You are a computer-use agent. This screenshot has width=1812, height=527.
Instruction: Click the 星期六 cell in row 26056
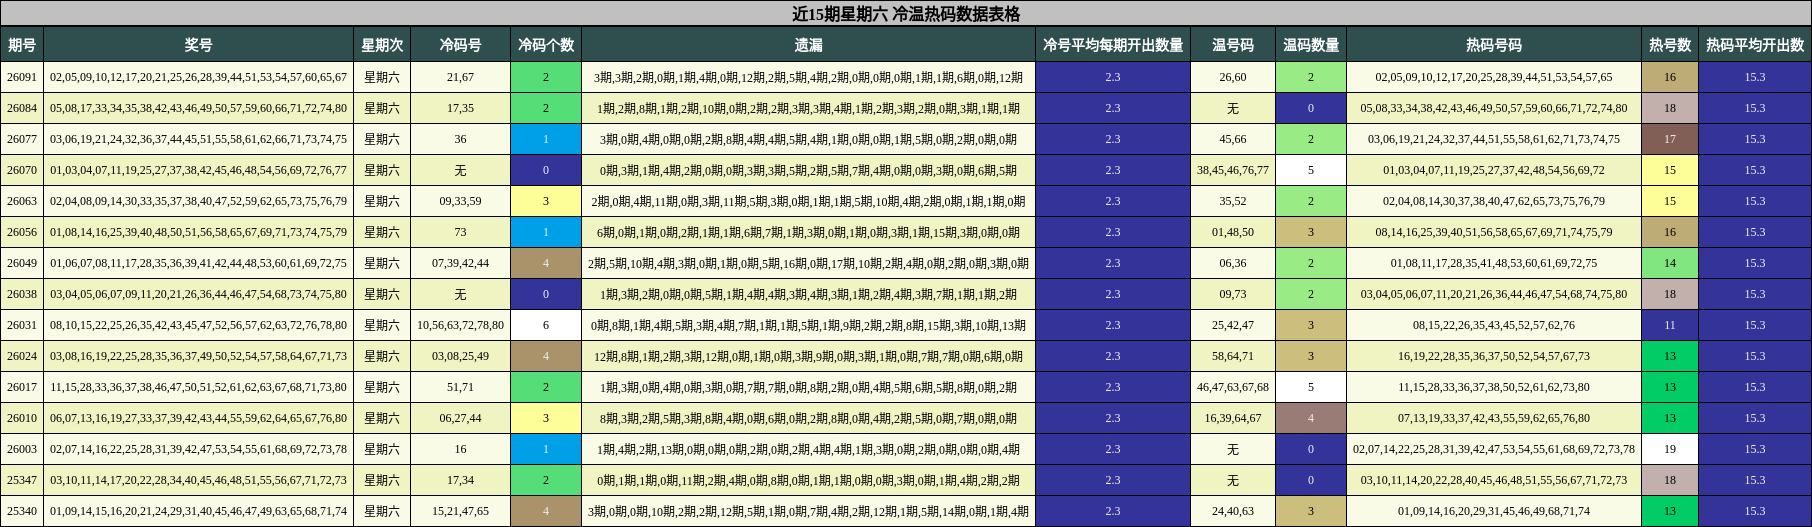(382, 232)
